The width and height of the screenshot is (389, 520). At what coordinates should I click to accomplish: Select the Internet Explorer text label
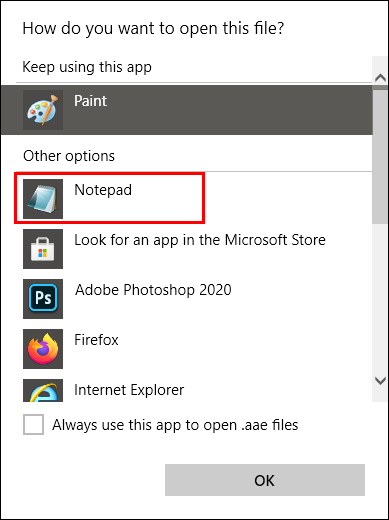tap(129, 390)
